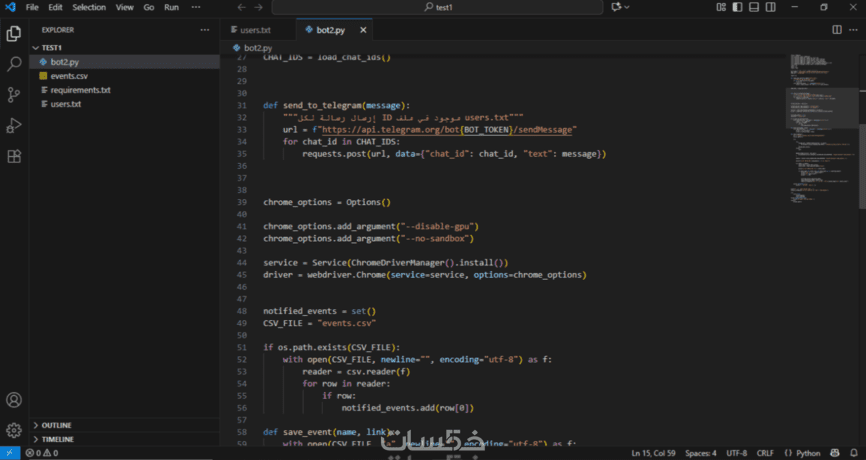Open the Extensions view
Viewport: 866px width, 460px height.
click(x=14, y=157)
